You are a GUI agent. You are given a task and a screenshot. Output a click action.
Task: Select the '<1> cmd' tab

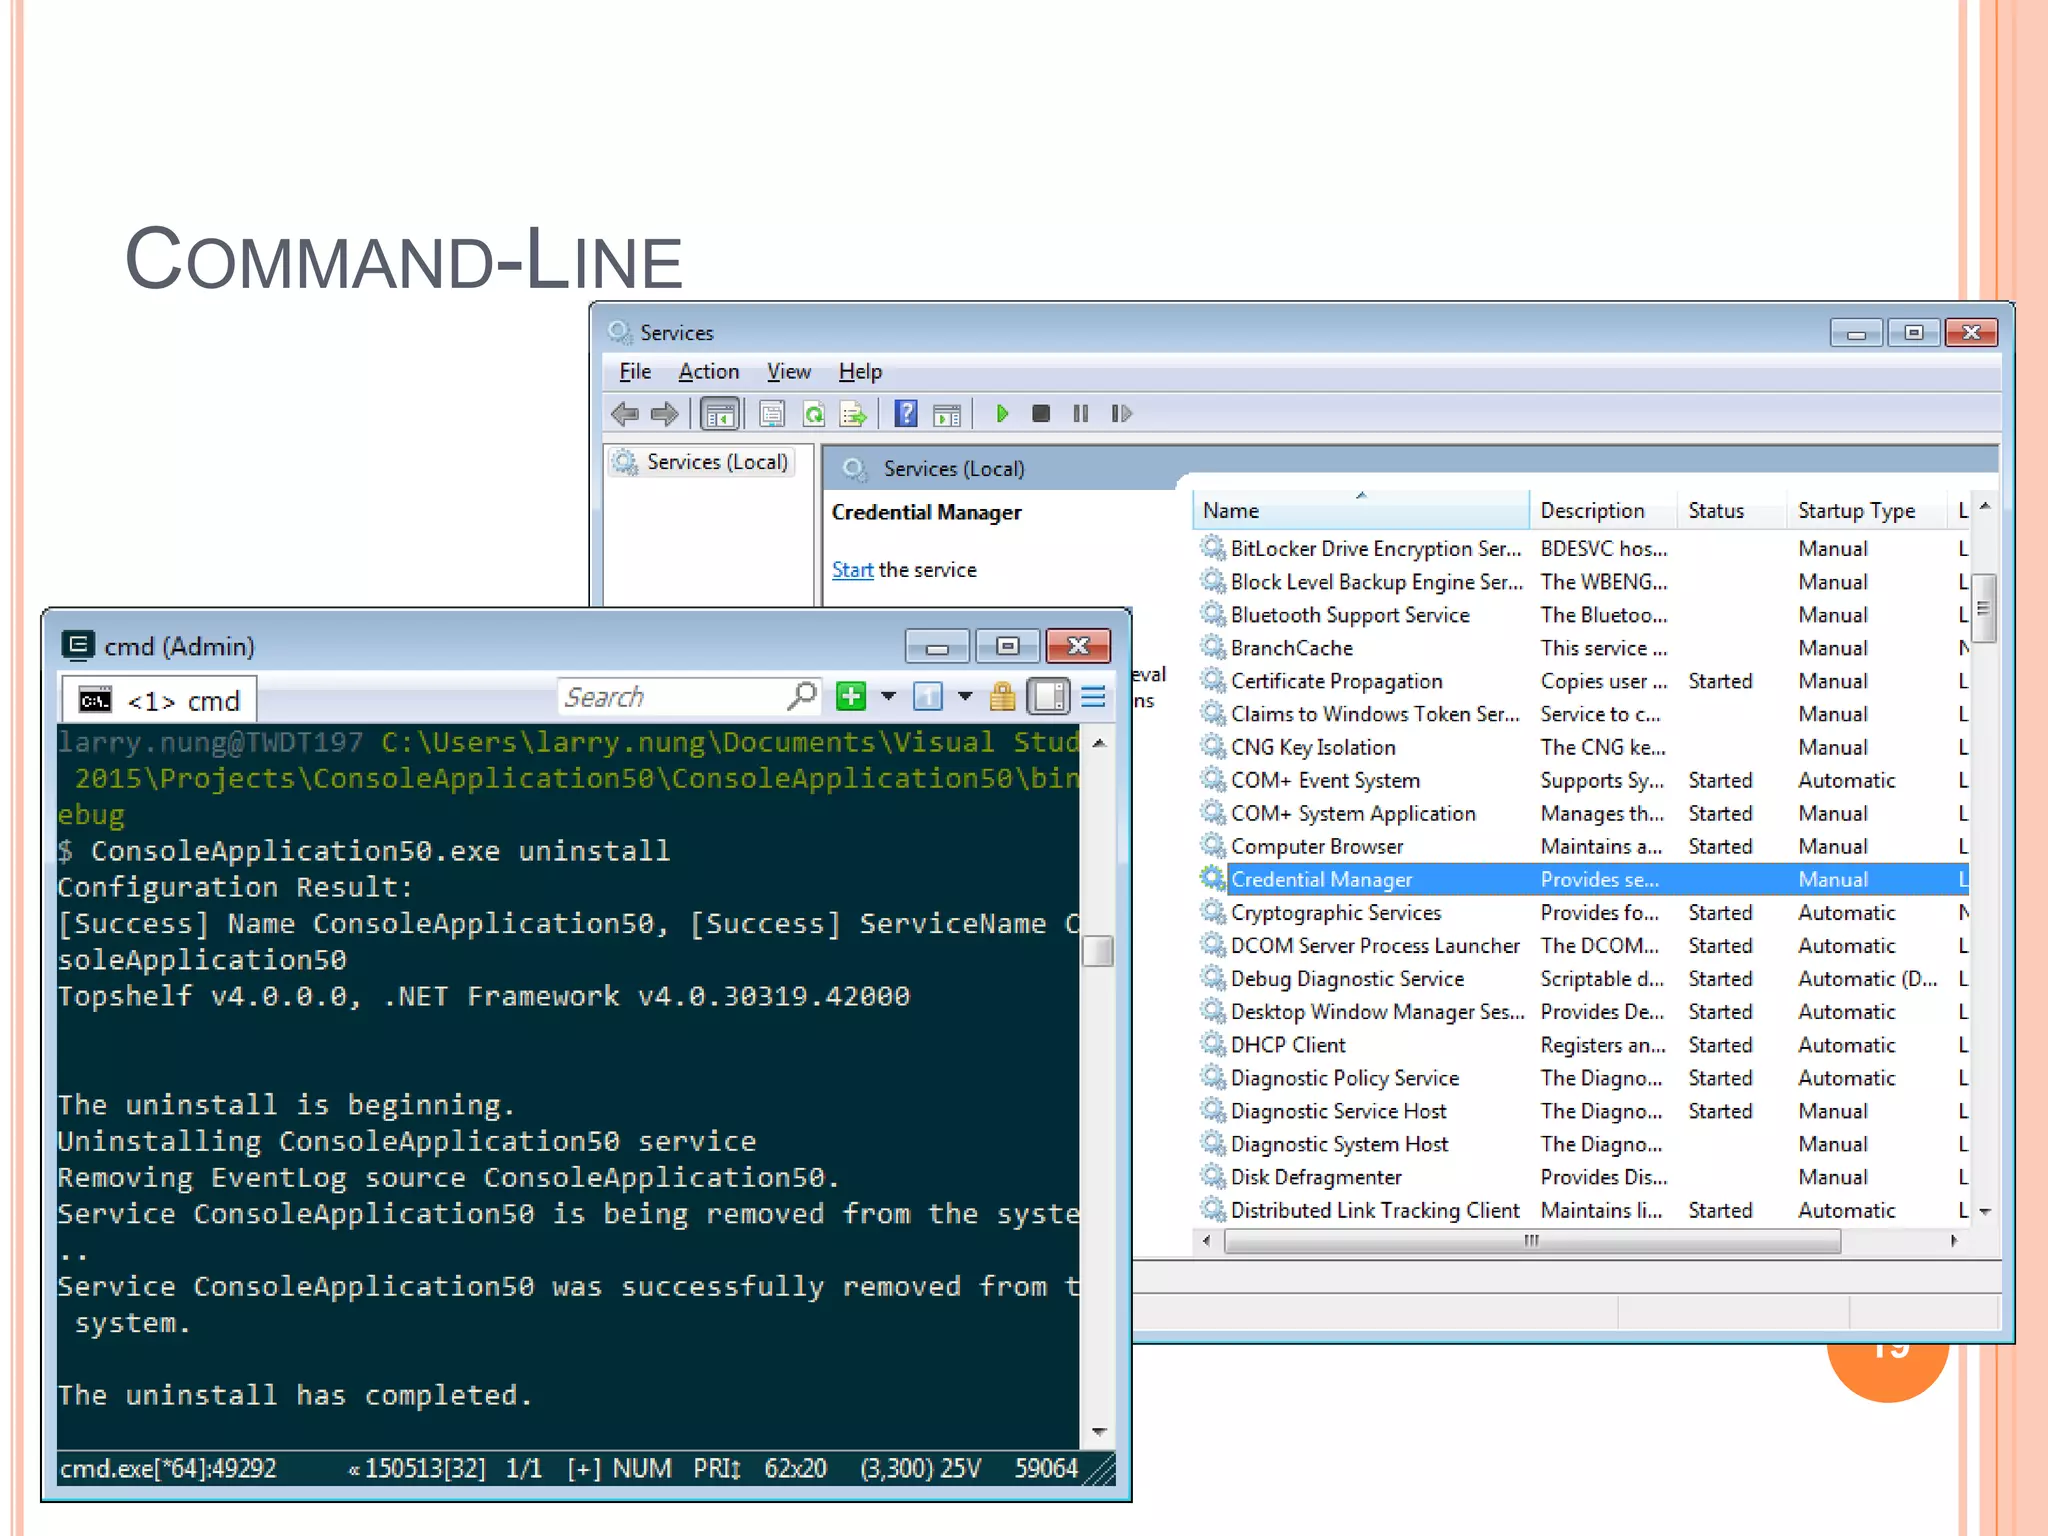click(x=160, y=700)
